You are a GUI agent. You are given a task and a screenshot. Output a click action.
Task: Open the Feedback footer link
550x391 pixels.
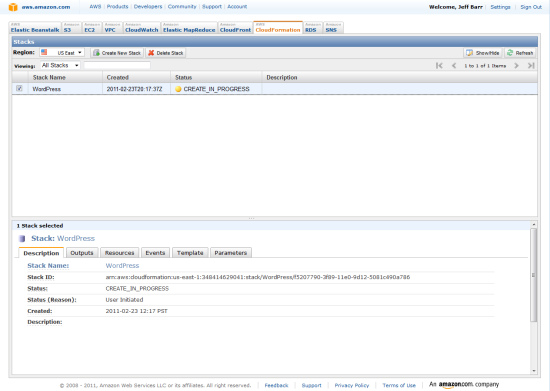(x=276, y=385)
